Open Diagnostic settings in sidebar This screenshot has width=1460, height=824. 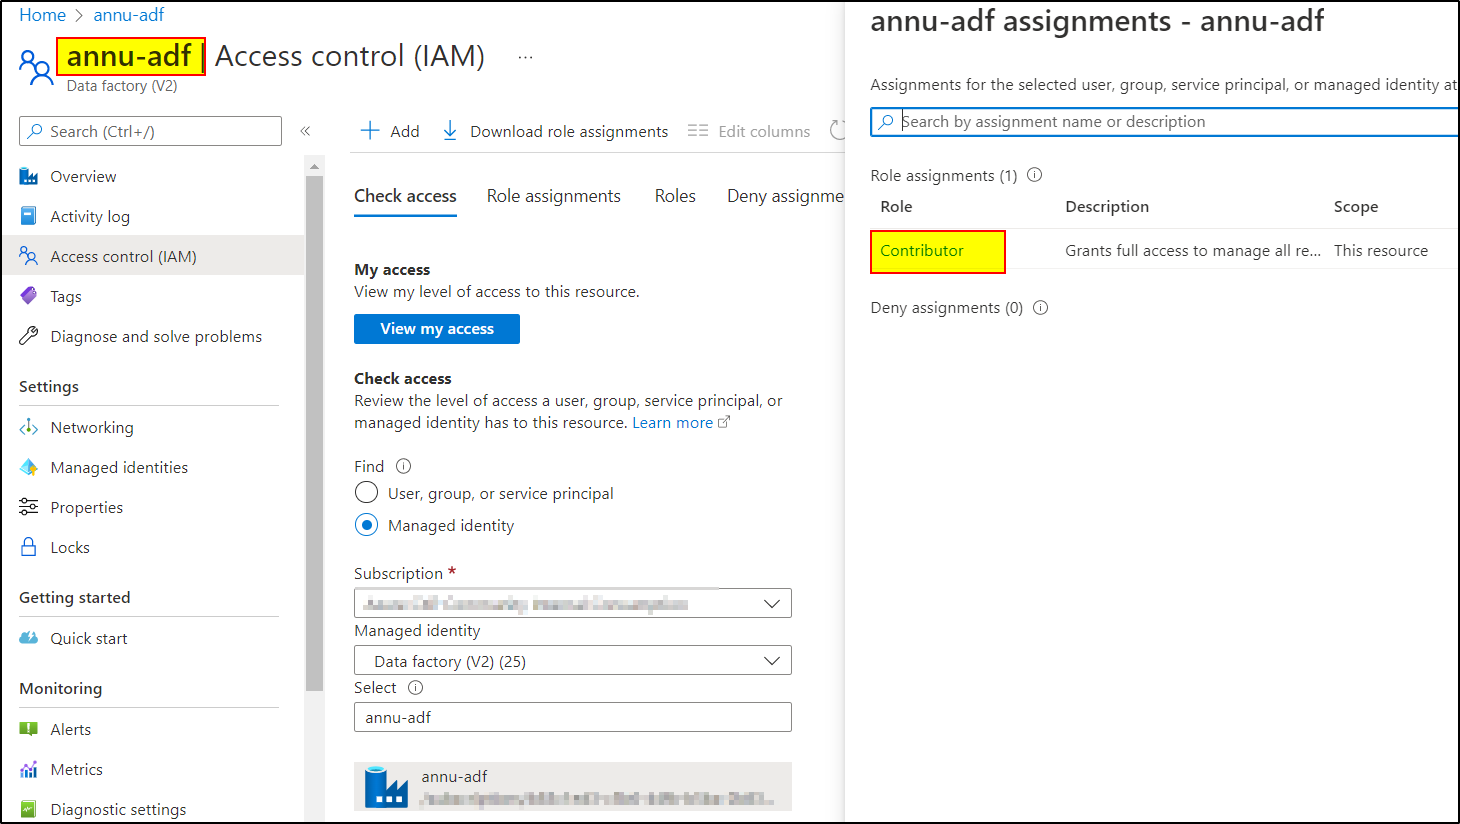tap(118, 810)
